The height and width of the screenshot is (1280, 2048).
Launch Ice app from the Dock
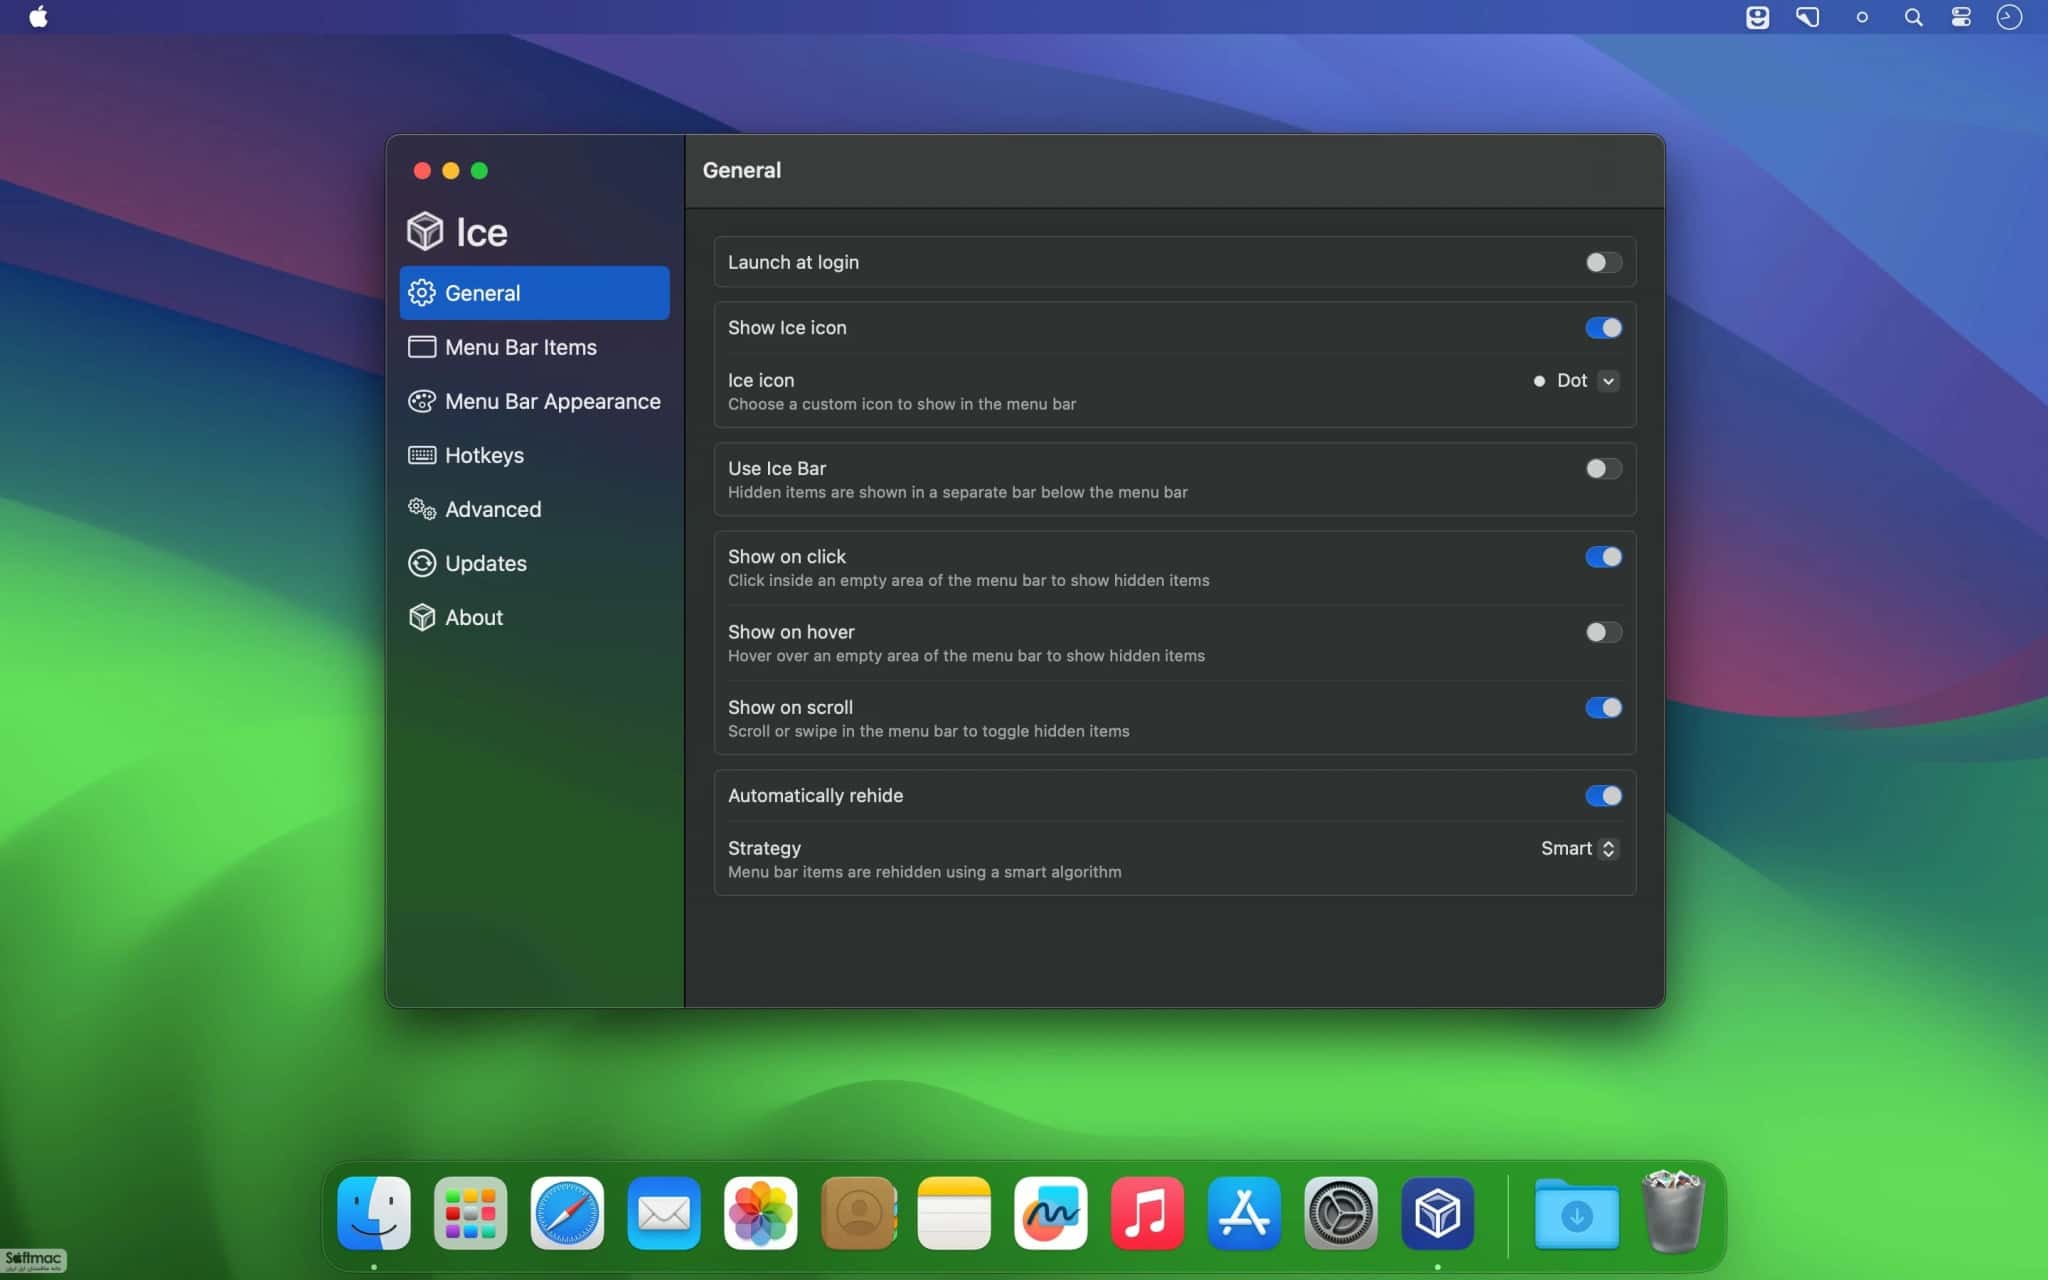point(1437,1213)
